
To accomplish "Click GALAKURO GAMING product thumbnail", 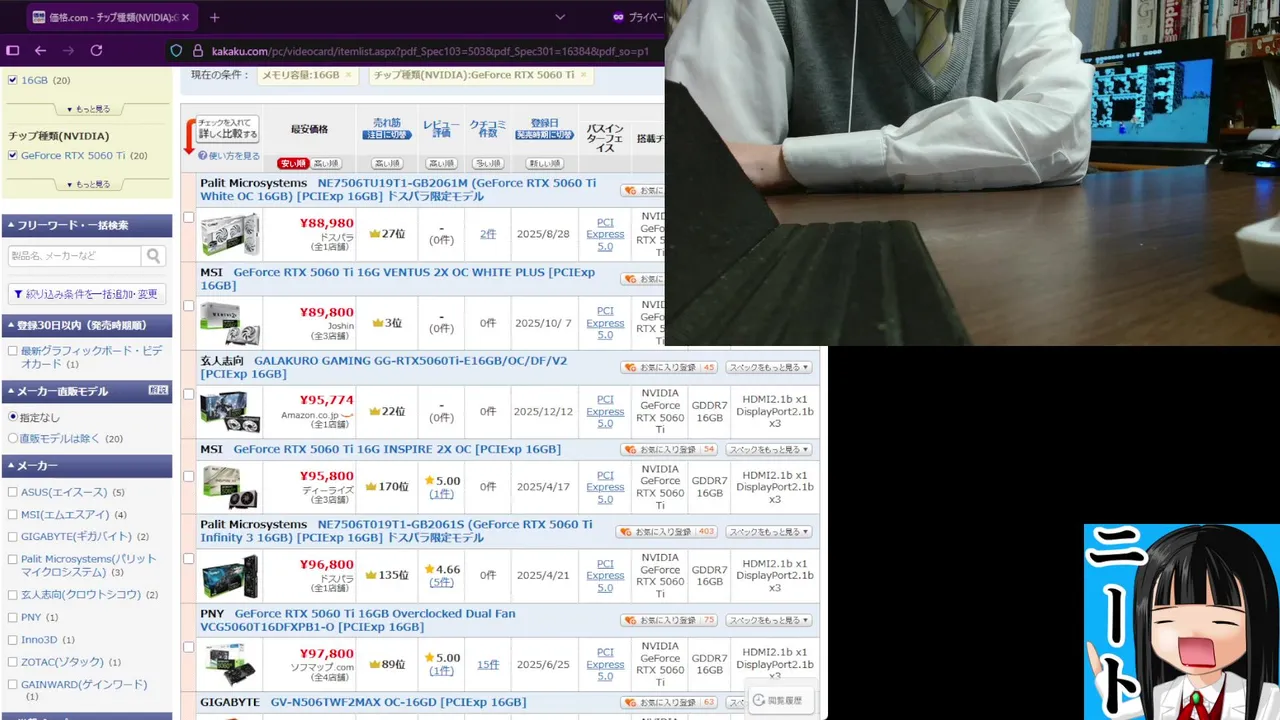I will 230,412.
